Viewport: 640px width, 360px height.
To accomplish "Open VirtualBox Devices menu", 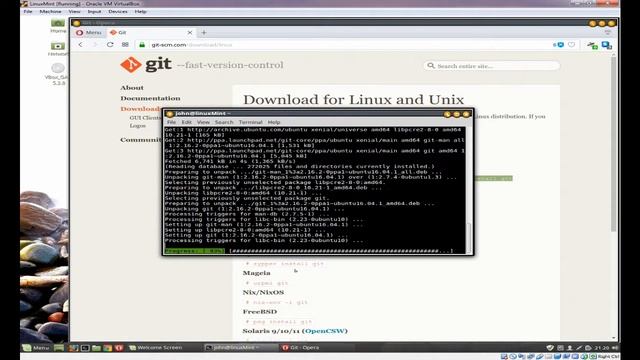I will (118, 11).
